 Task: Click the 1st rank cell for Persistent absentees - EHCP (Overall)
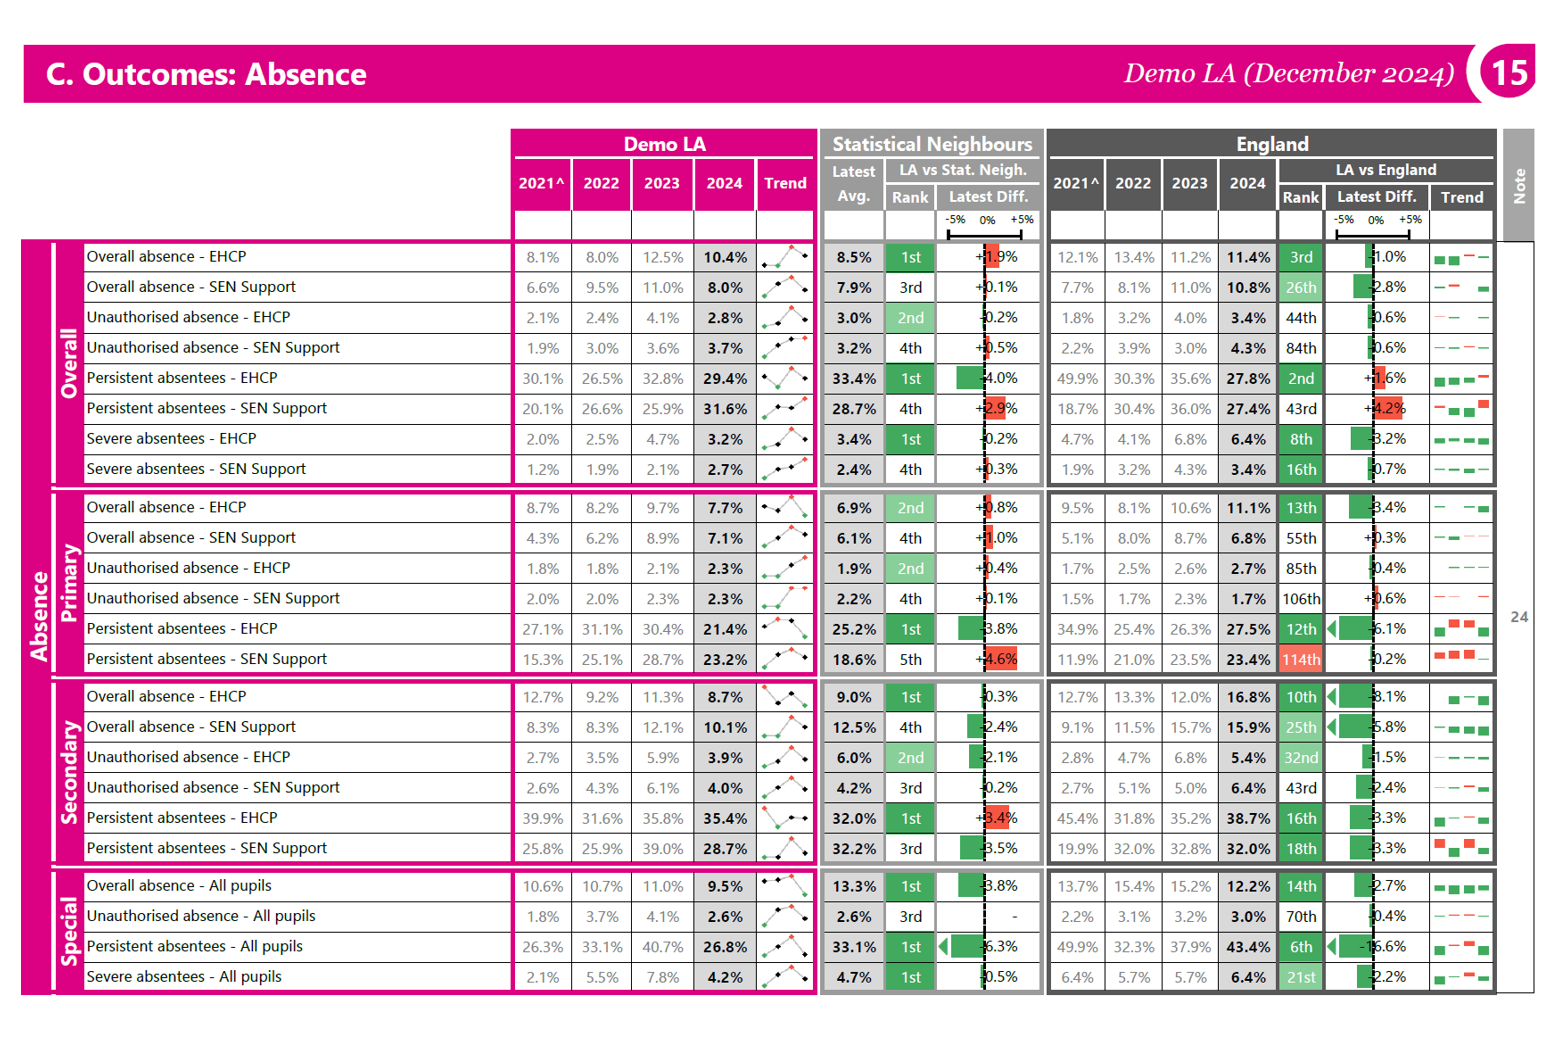coord(910,378)
